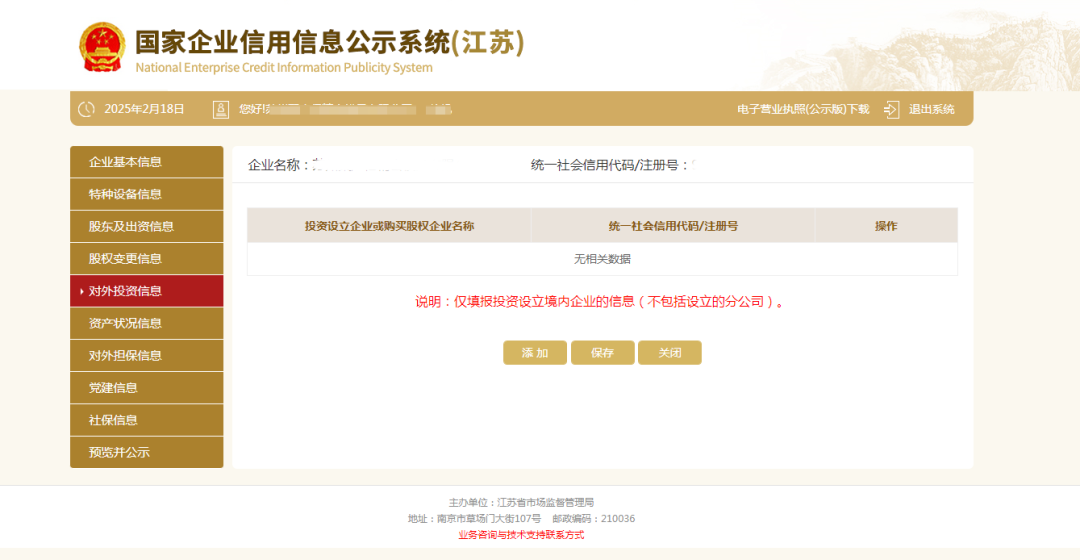Click the 邮政编码：210036 text
This screenshot has width=1080, height=560.
click(594, 519)
